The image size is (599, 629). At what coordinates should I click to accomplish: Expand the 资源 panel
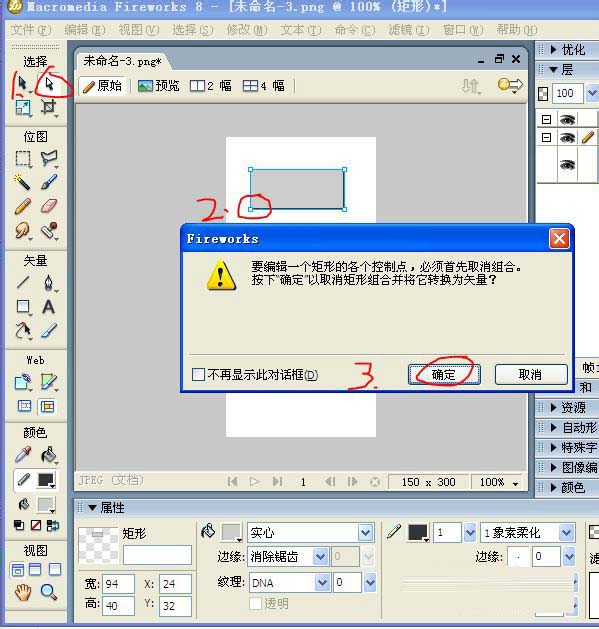554,408
